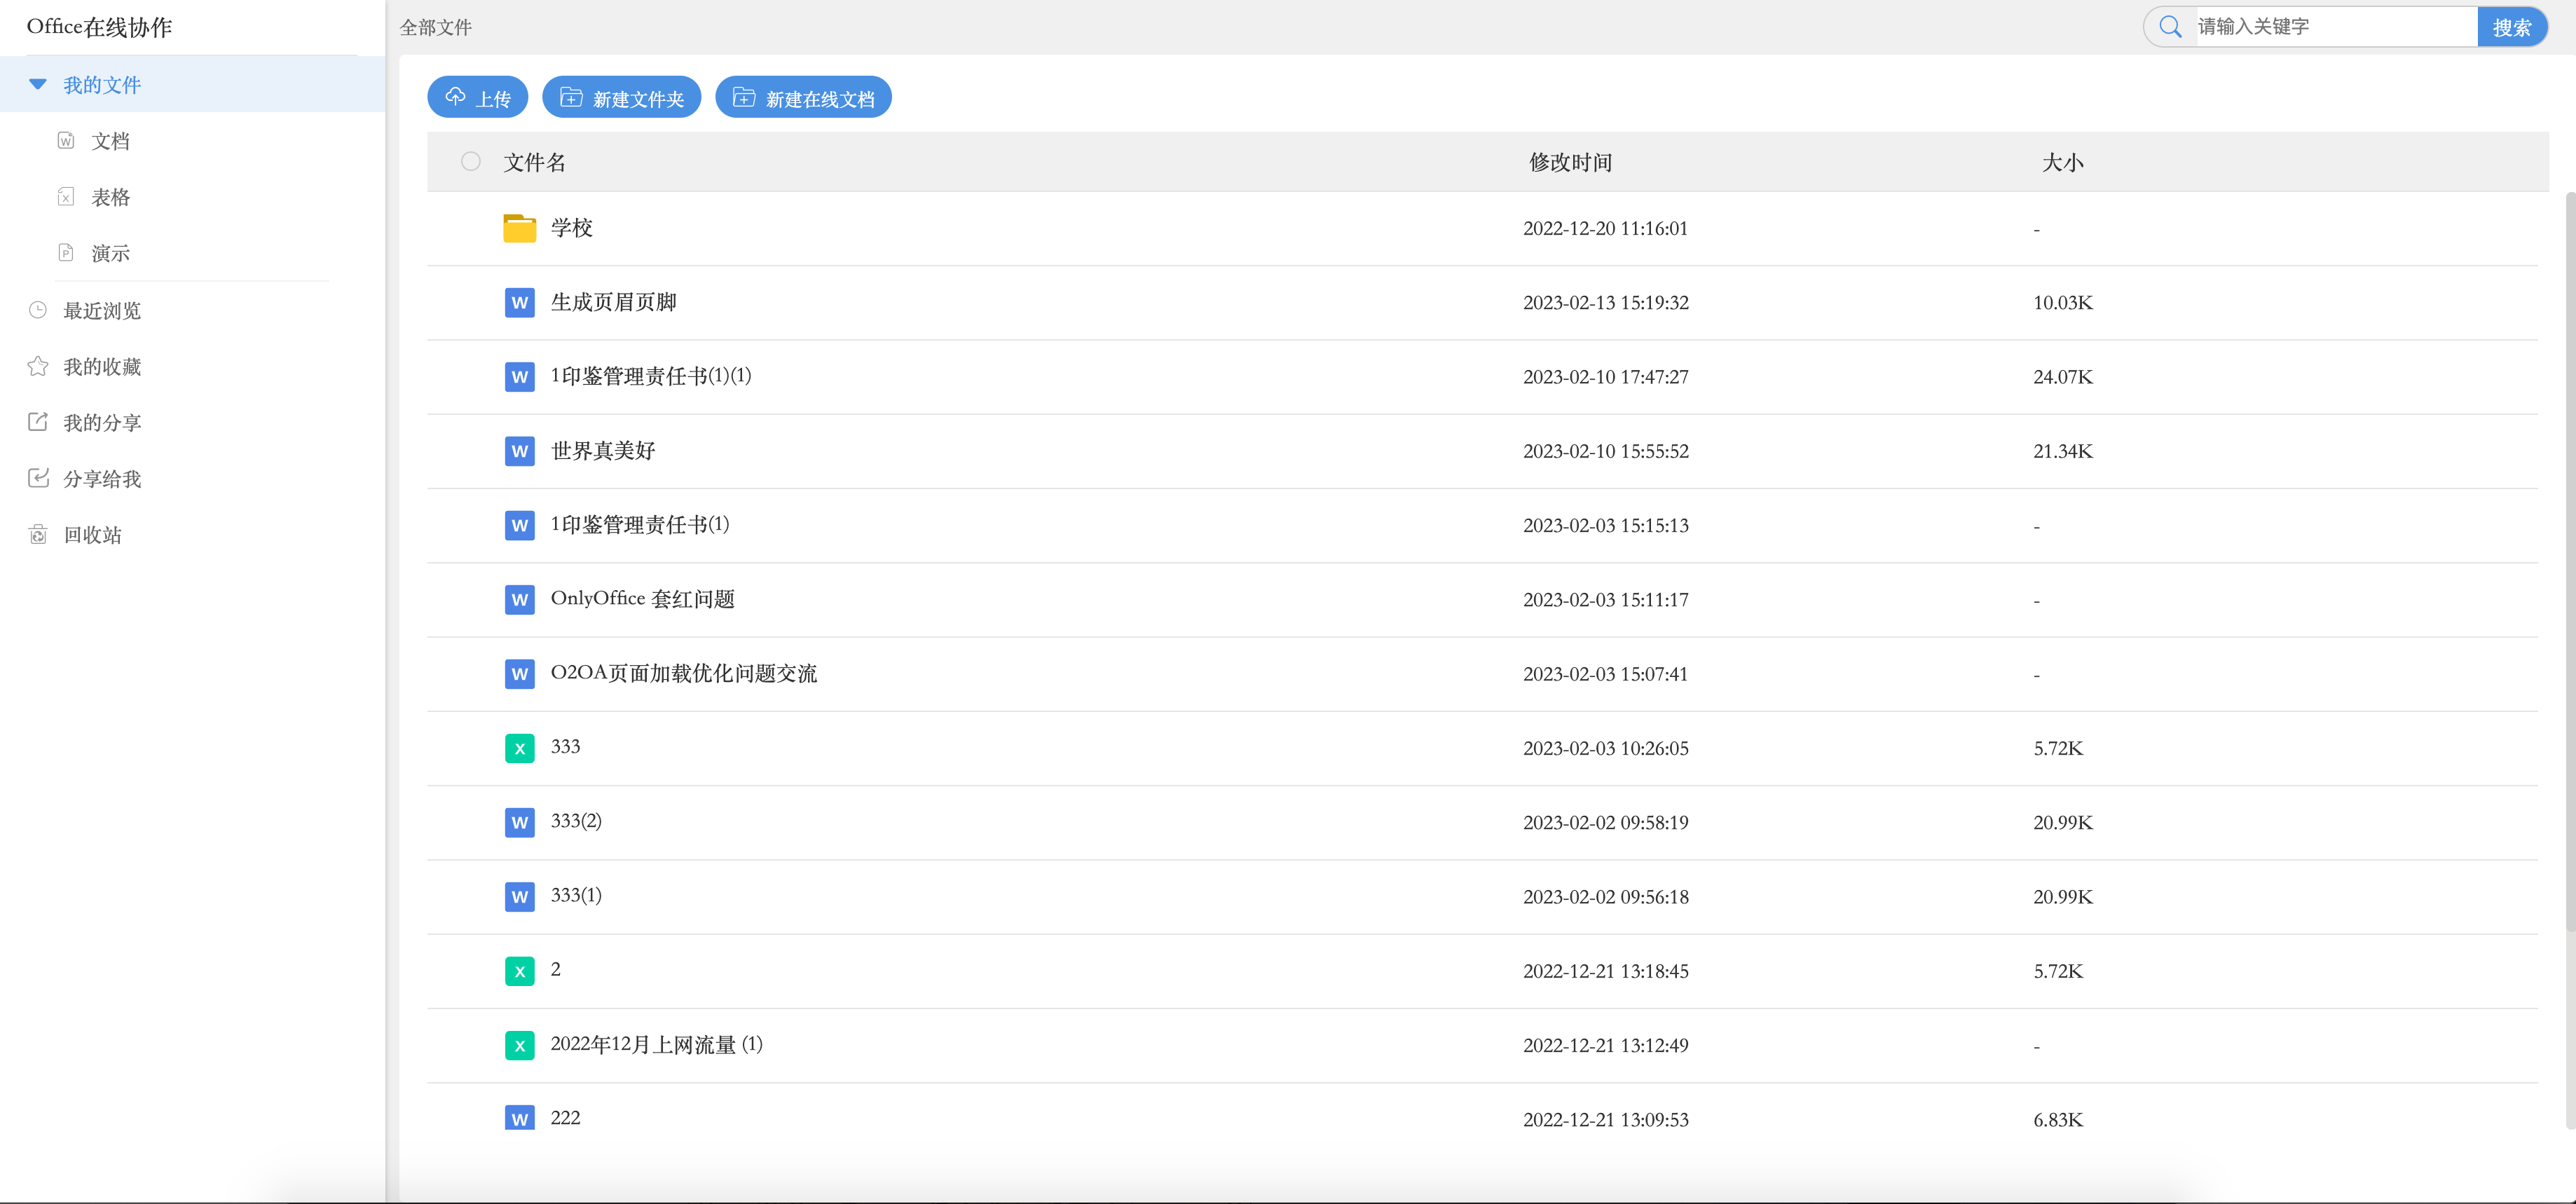Collapse the 我的文件 tree arrow
Screen dimensions: 2576x1204
coord(38,85)
